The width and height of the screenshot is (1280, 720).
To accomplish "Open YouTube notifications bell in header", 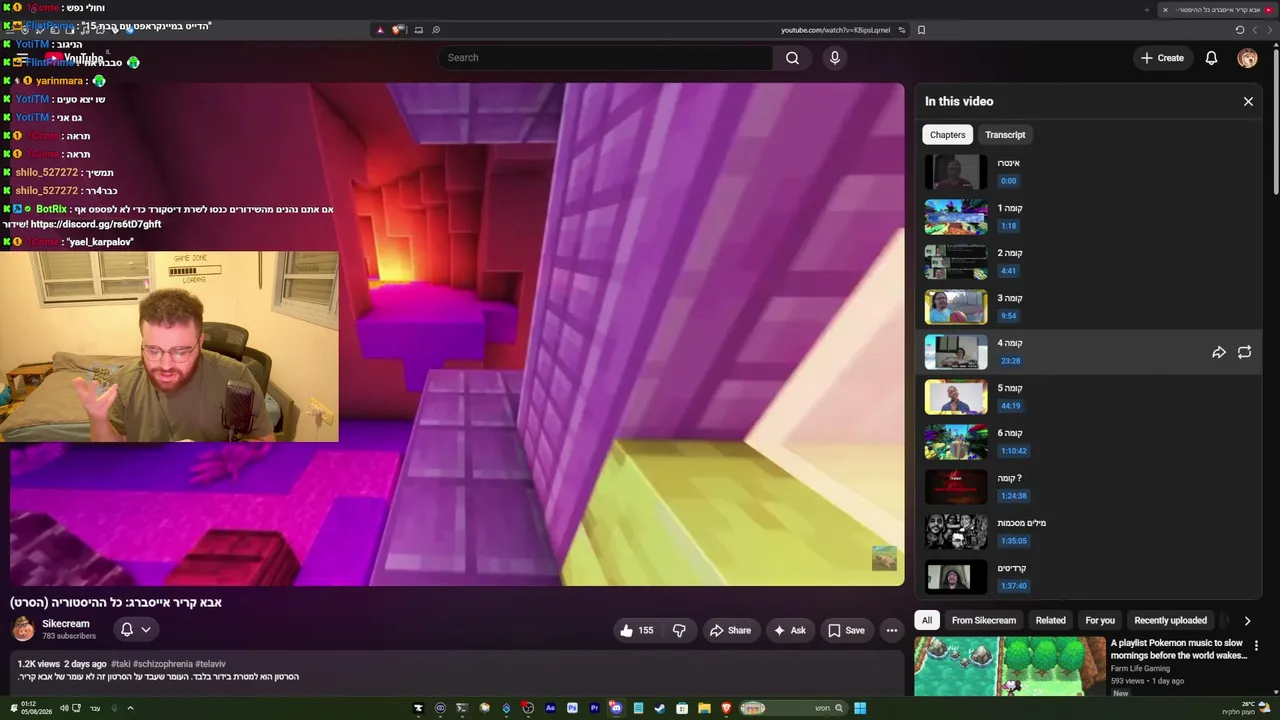I will pyautogui.click(x=1211, y=58).
